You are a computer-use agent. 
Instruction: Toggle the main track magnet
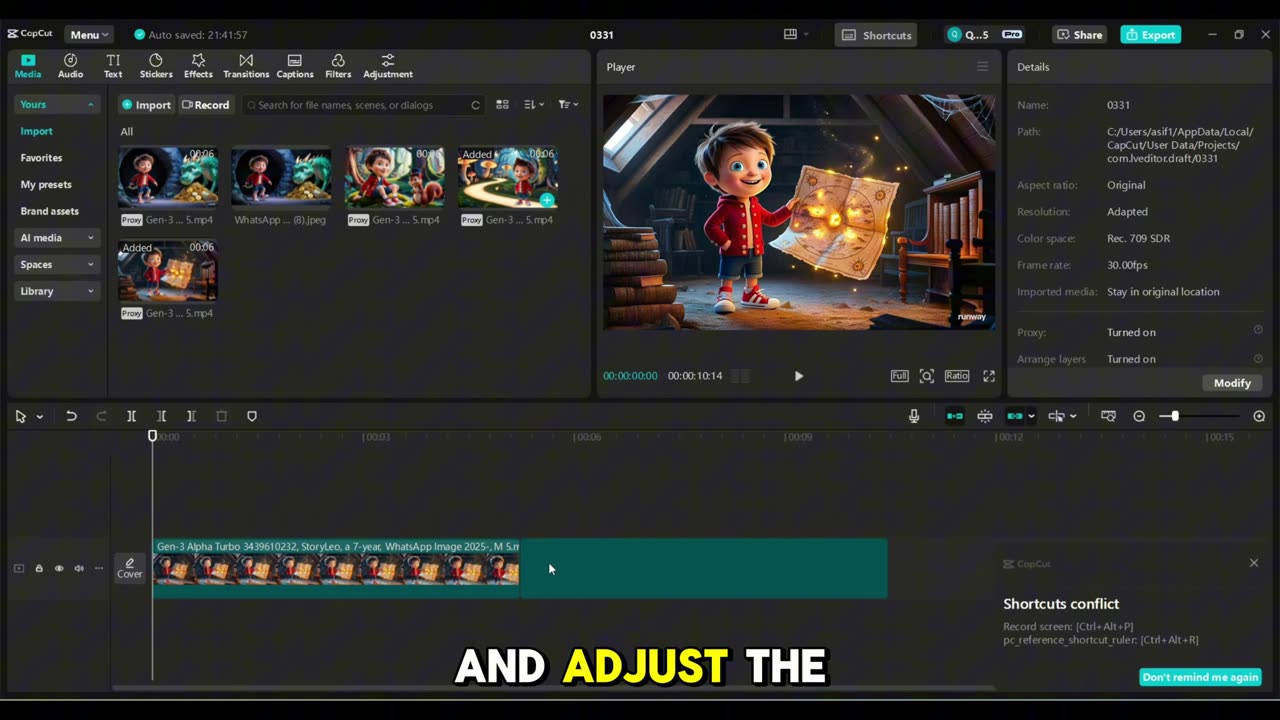pos(955,416)
